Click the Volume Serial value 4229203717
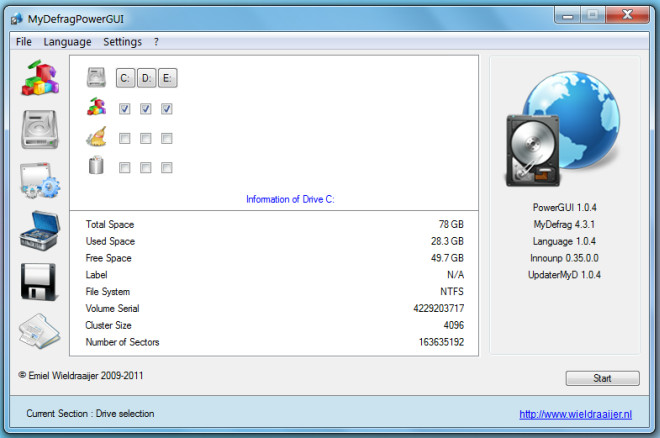660x438 pixels. pos(439,308)
